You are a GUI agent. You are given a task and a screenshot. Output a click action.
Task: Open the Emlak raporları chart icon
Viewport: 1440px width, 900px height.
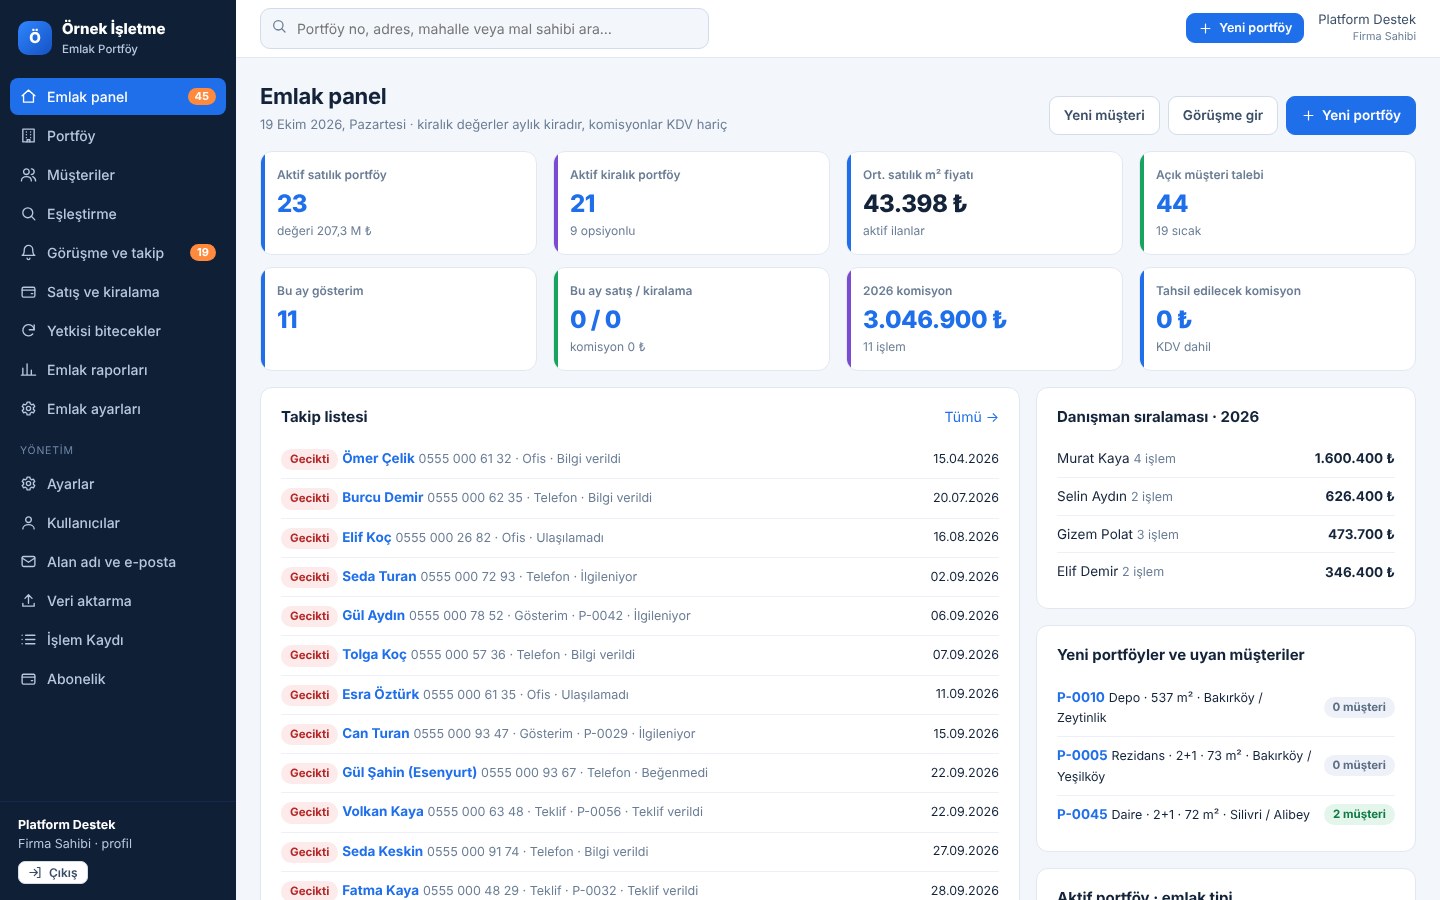(28, 370)
